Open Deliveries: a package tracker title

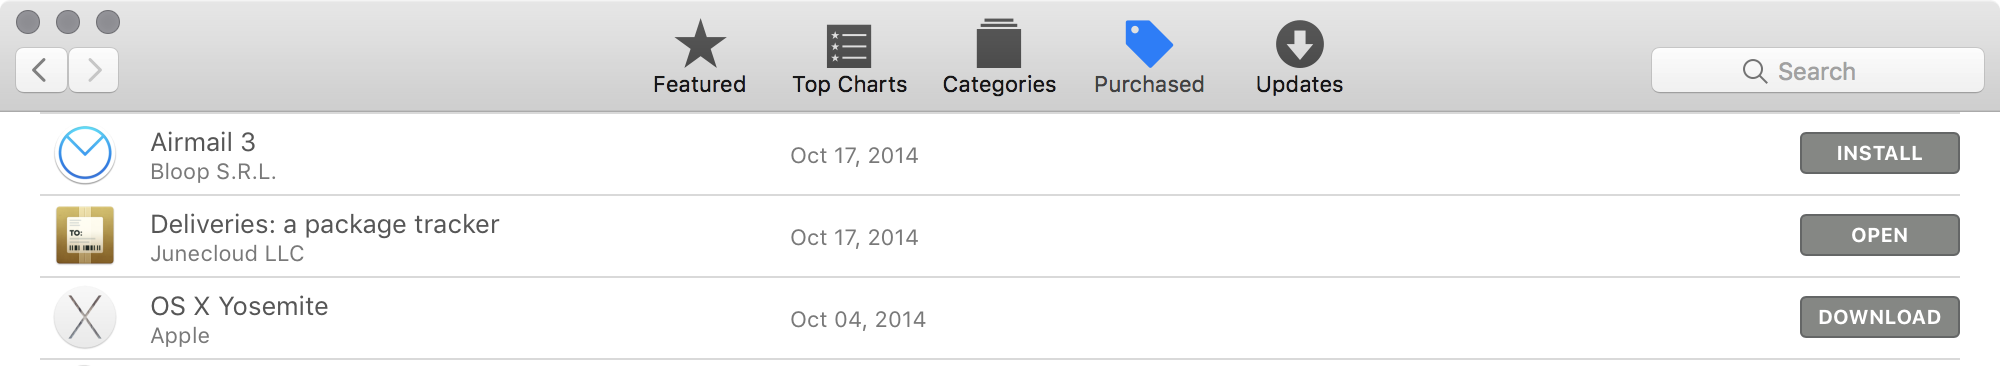pos(325,224)
